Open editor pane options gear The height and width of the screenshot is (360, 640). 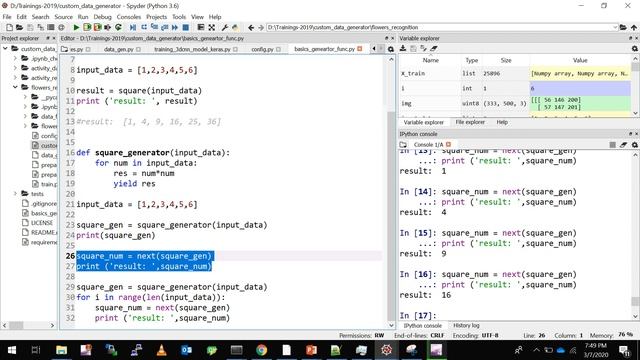click(x=391, y=49)
